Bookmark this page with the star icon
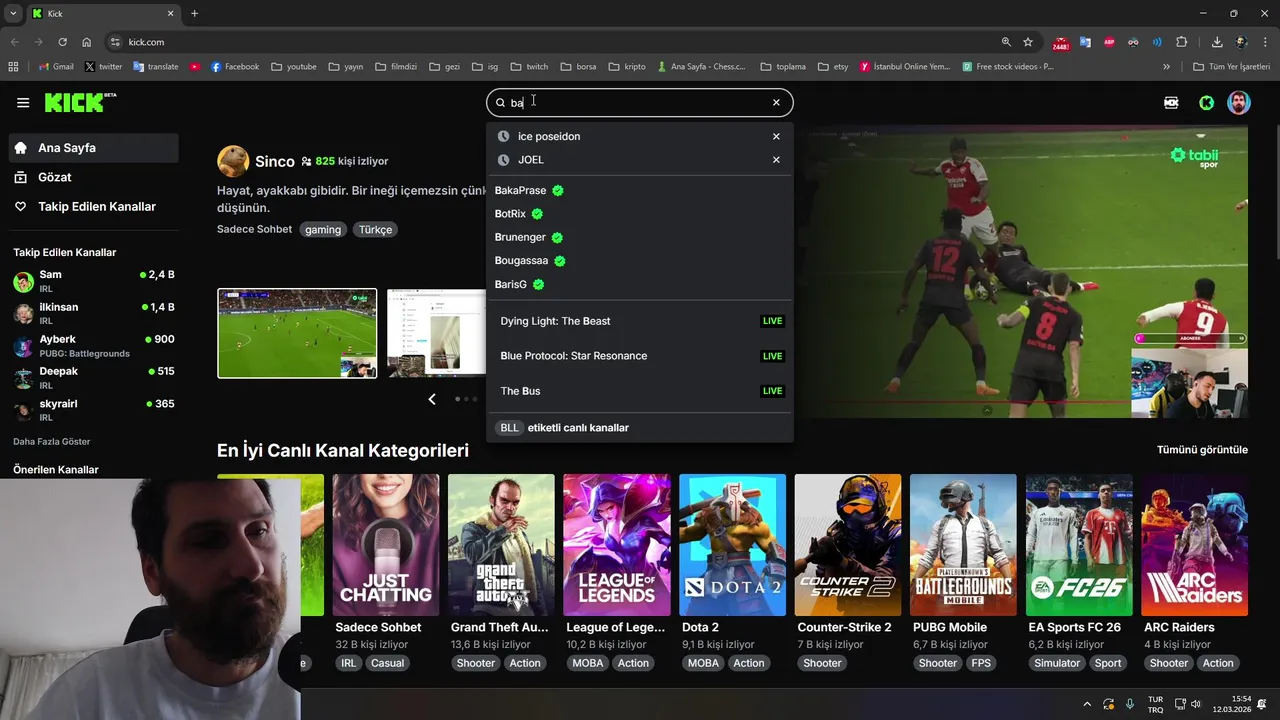The image size is (1280, 720). 1028,42
